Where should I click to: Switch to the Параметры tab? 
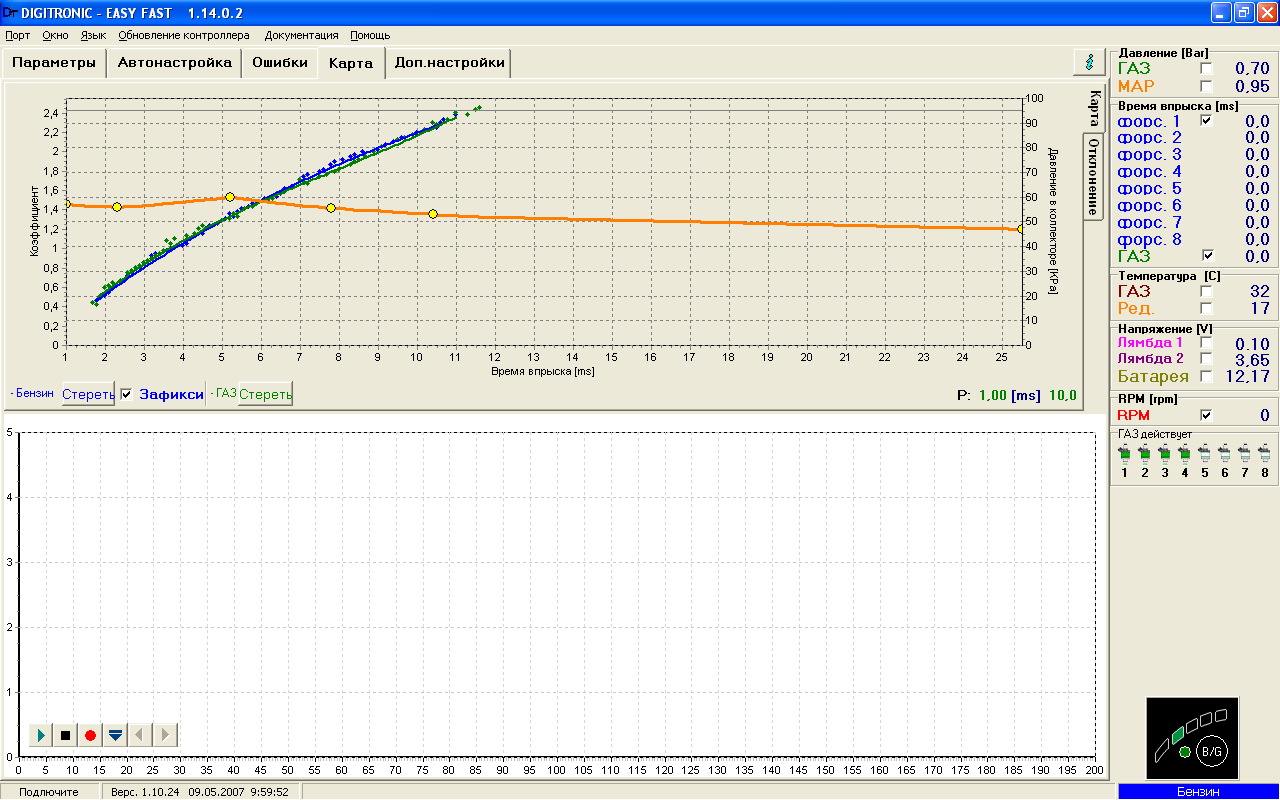54,62
